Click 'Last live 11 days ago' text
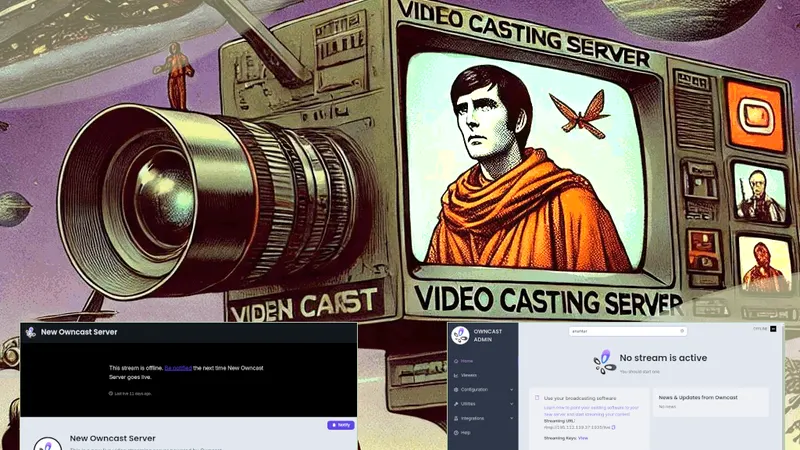Screen dimensions: 800x450 [x=133, y=393]
